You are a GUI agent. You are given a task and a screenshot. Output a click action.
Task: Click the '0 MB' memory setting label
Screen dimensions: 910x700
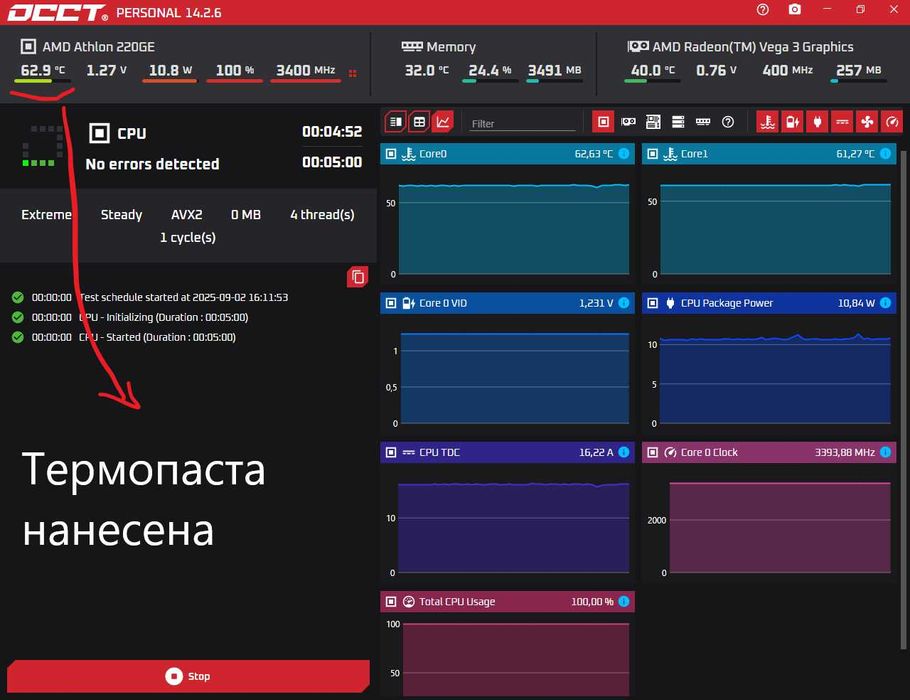pos(245,215)
